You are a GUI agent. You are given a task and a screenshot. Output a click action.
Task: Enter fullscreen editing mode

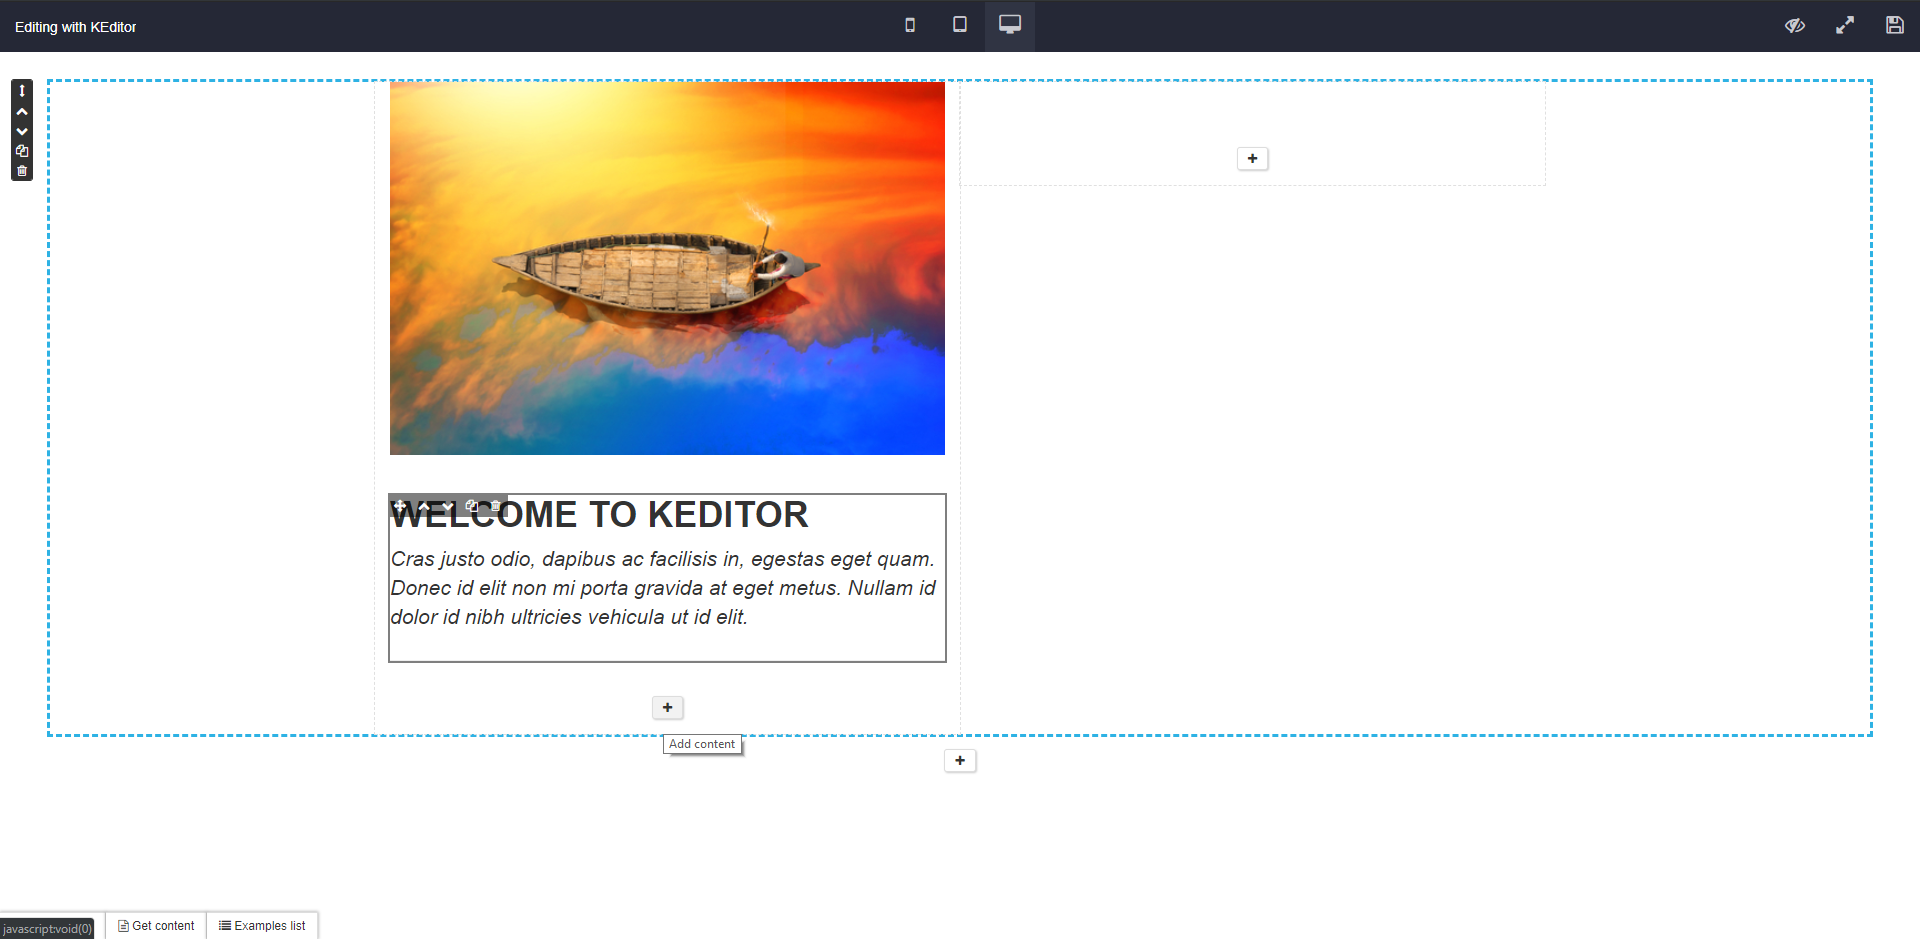[x=1845, y=25]
